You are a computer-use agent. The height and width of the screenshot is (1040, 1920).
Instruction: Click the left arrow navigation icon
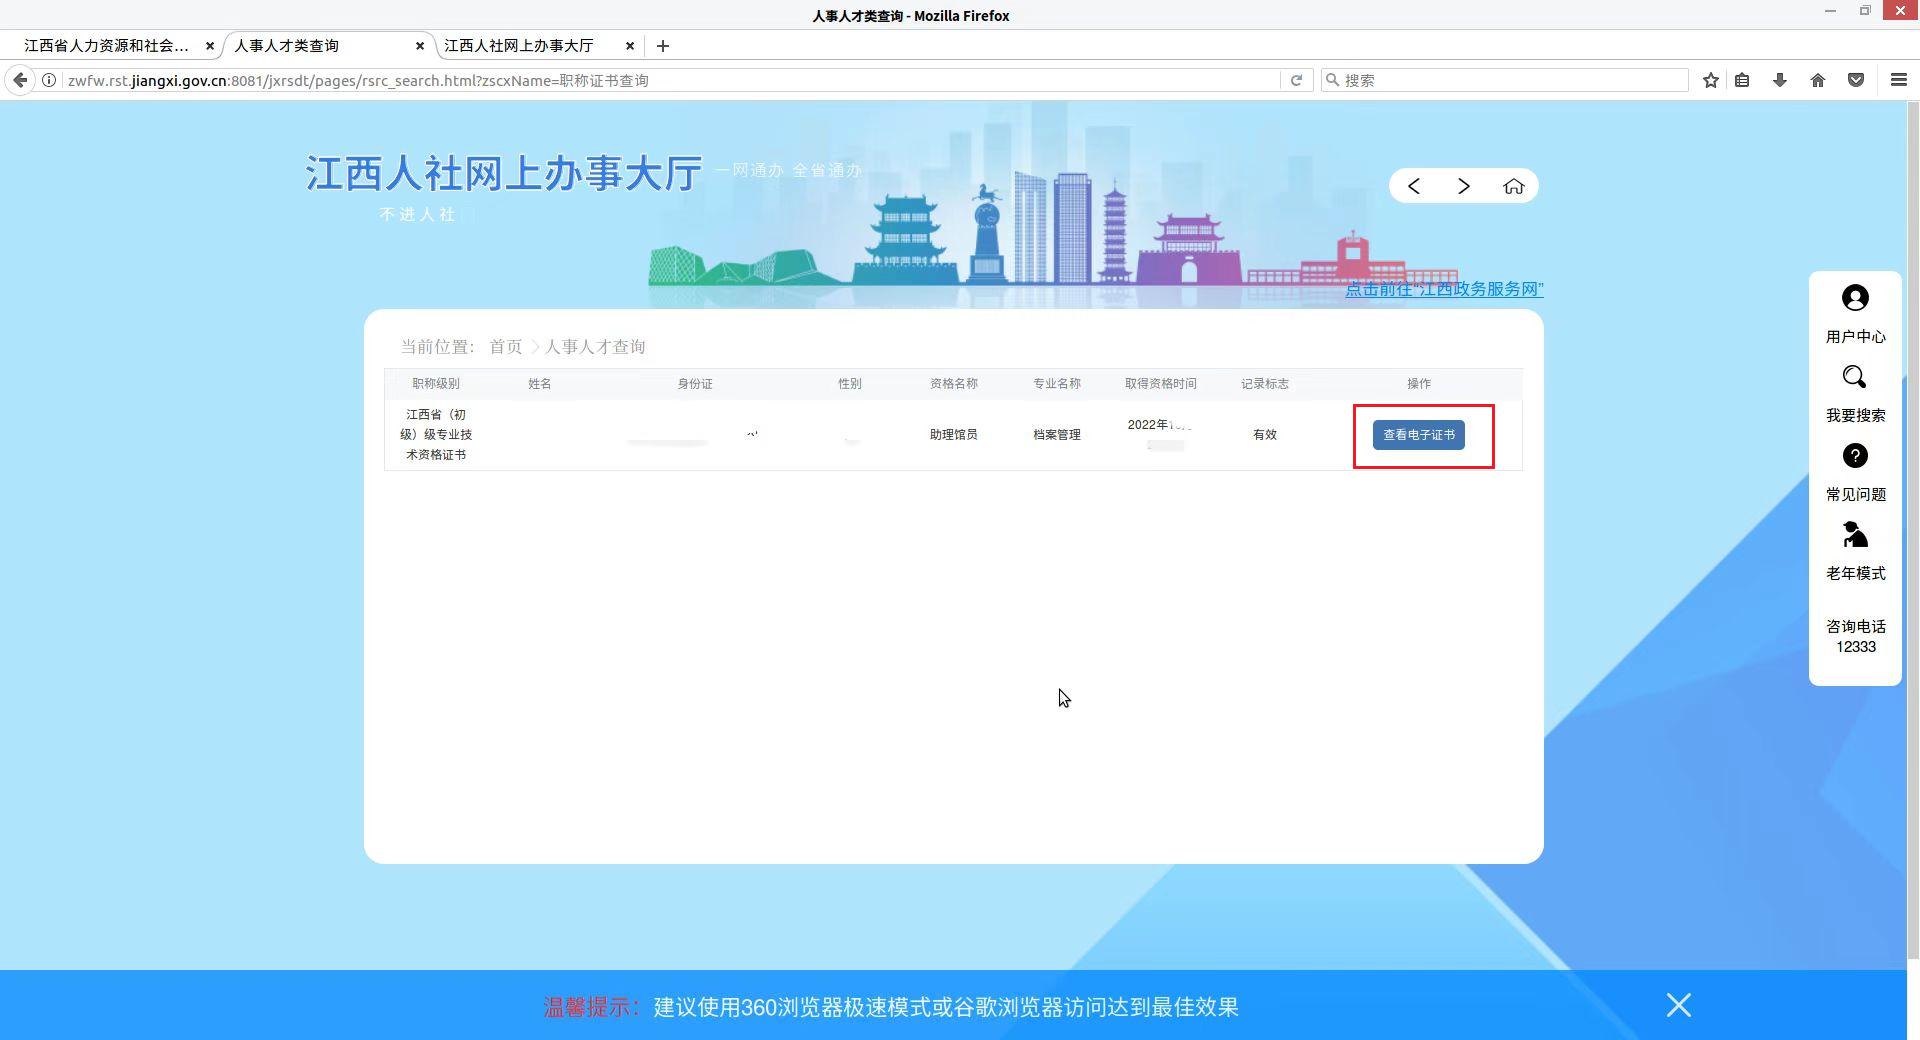click(1414, 185)
